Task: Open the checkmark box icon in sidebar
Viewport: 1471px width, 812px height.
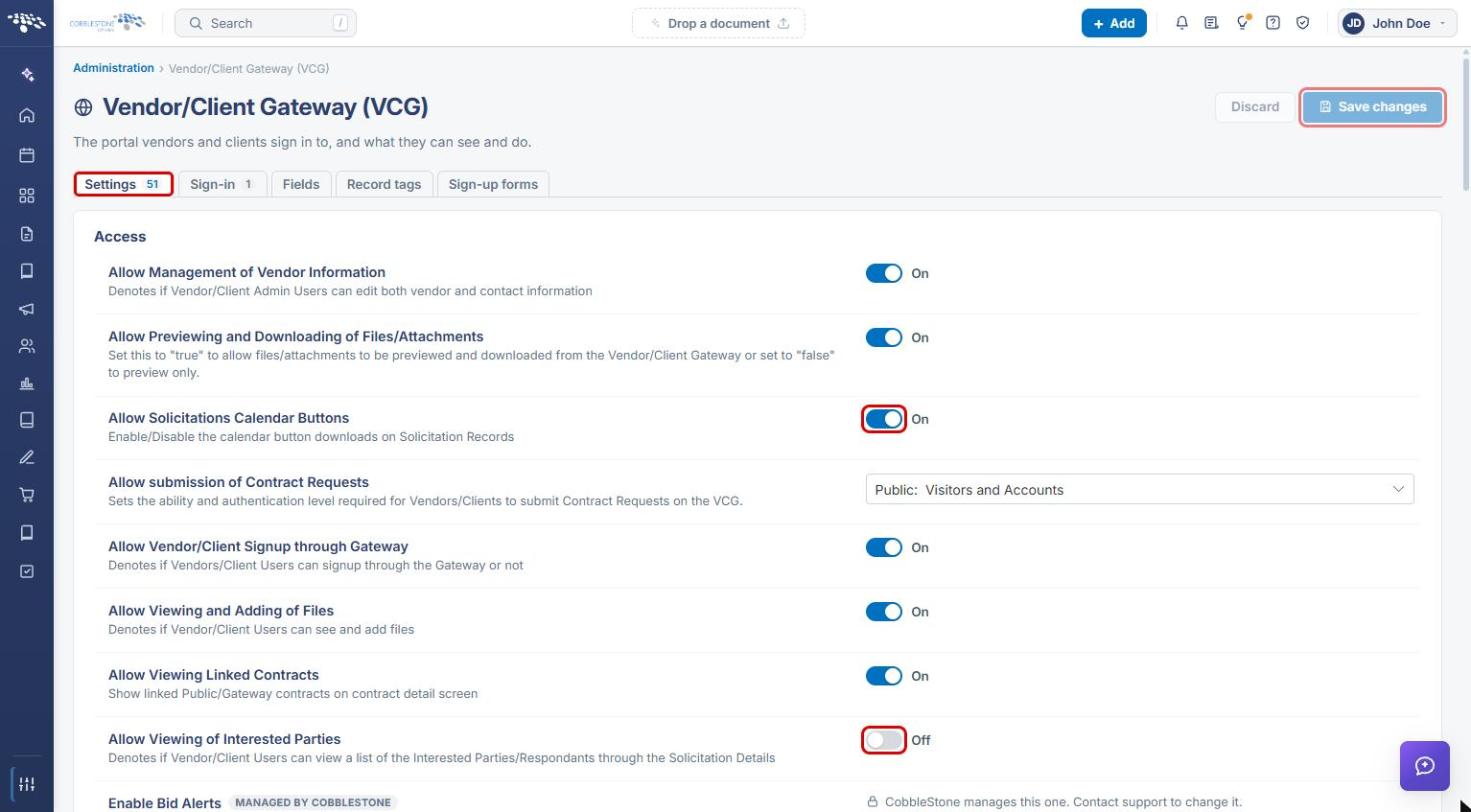Action: [x=27, y=571]
